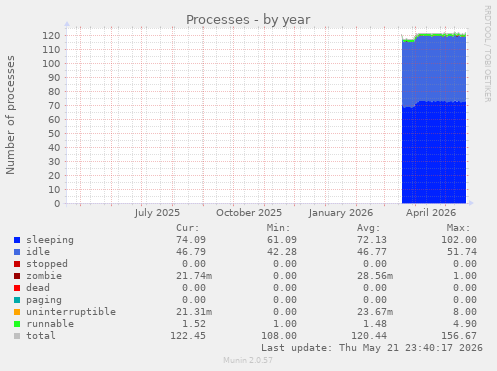Viewport: 497px width, 371px height.
Task: Click runnable maximum value 4.90
Action: 465,324
